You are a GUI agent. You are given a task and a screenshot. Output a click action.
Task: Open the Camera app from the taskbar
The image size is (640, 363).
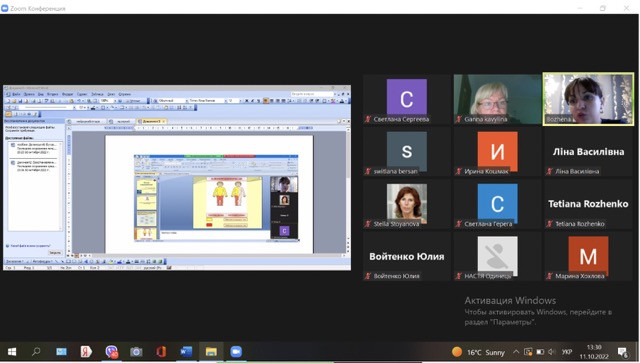coord(136,352)
